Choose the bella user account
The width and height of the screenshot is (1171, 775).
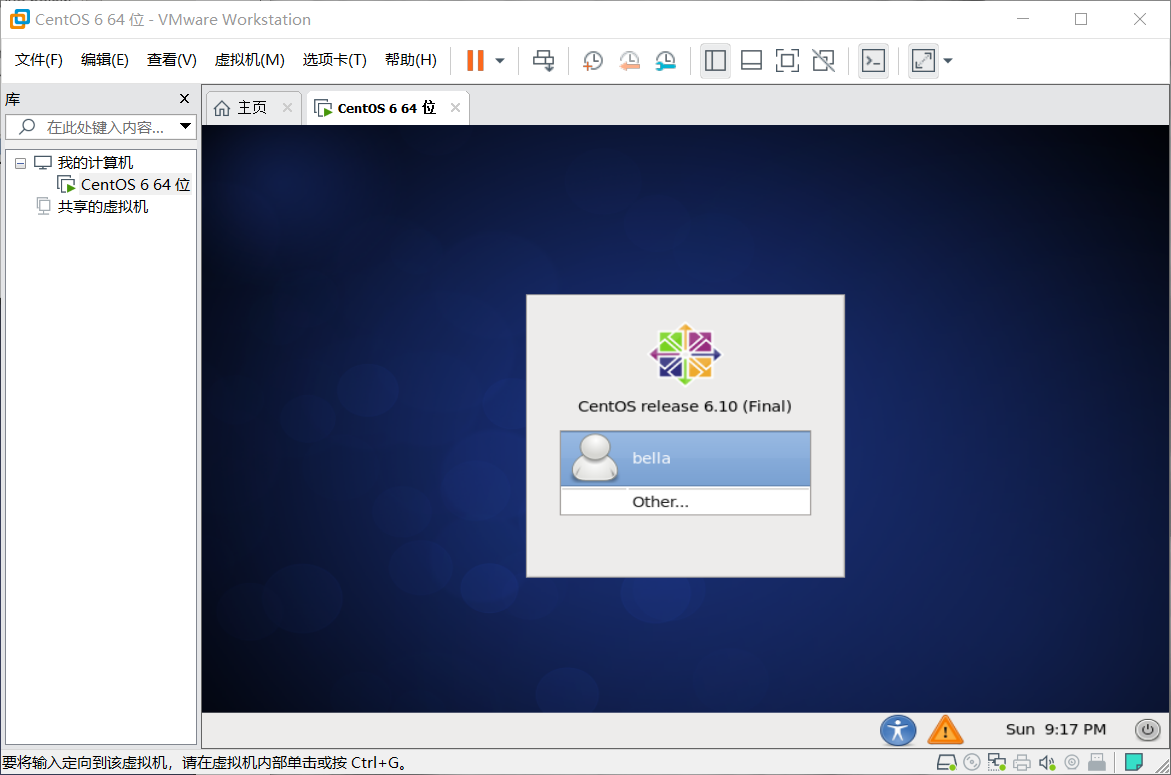click(686, 458)
